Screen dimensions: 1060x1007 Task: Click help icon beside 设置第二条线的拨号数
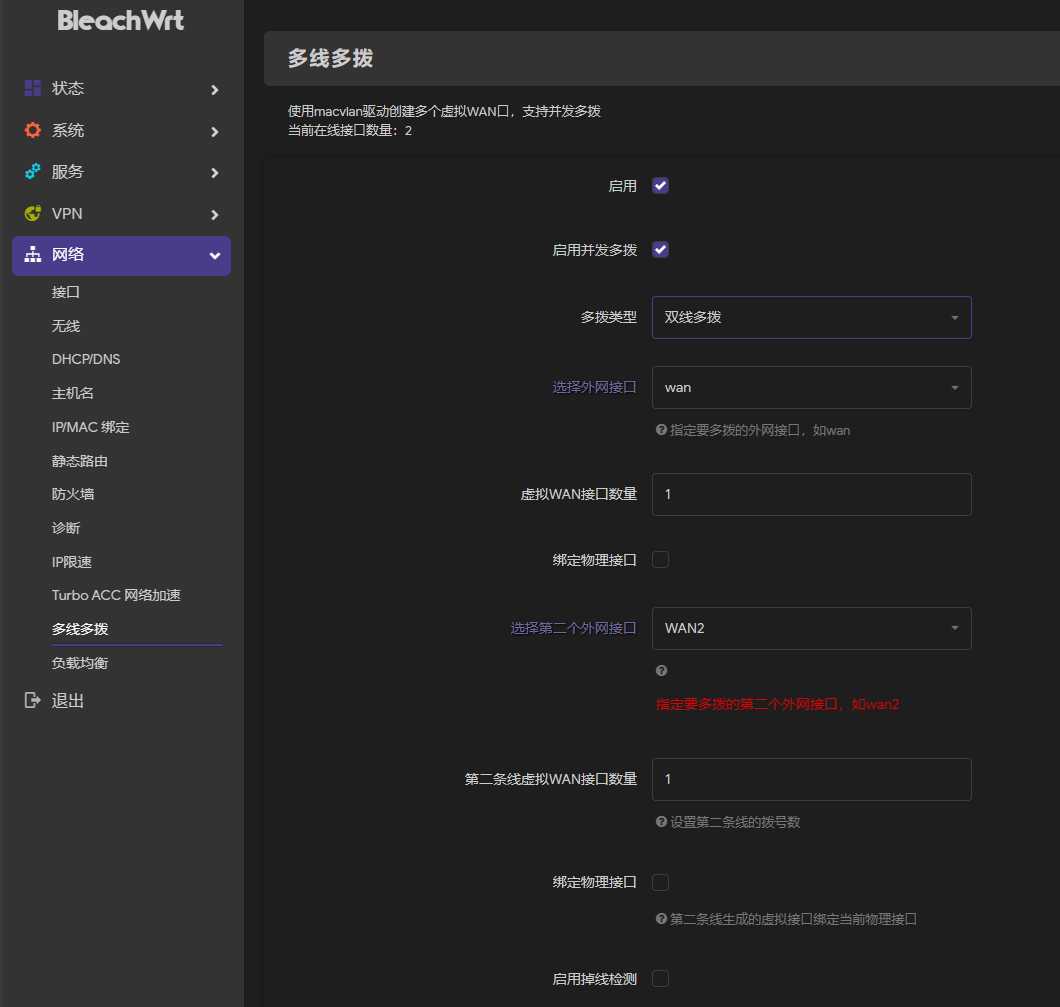661,822
